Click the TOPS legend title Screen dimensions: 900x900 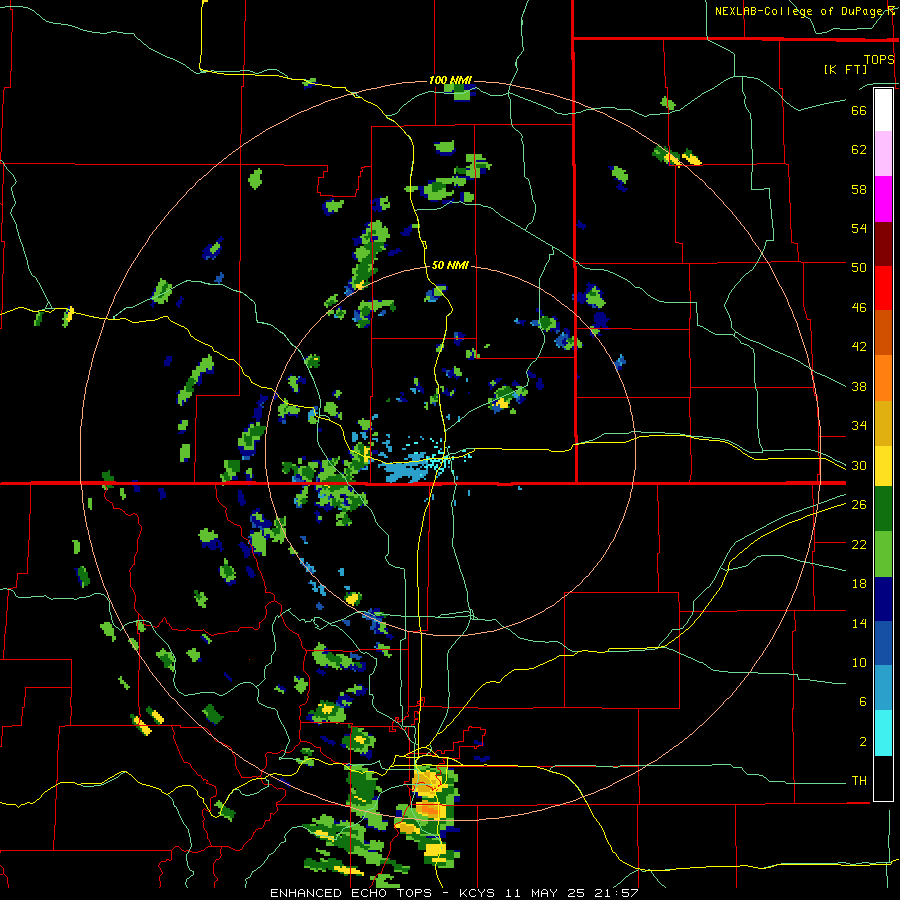[x=879, y=59]
